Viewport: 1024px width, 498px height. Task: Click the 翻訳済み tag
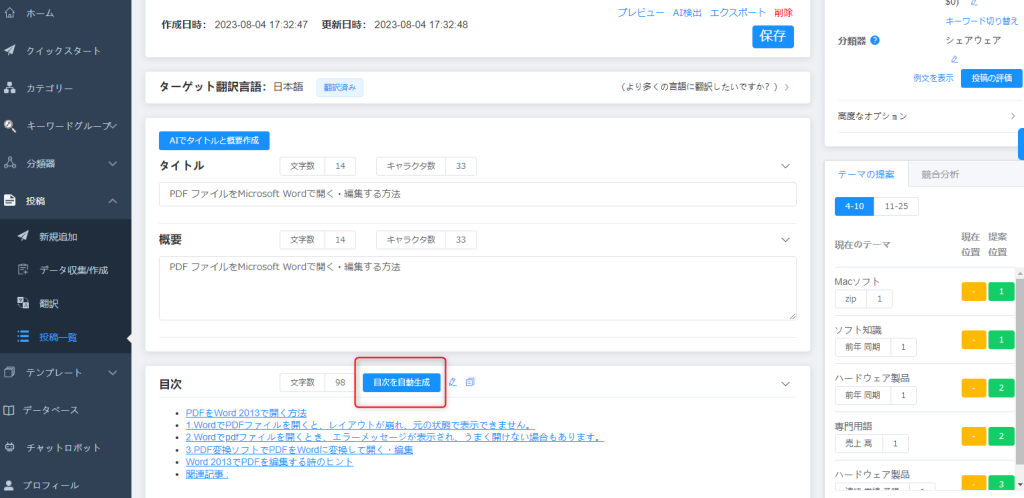coord(340,87)
